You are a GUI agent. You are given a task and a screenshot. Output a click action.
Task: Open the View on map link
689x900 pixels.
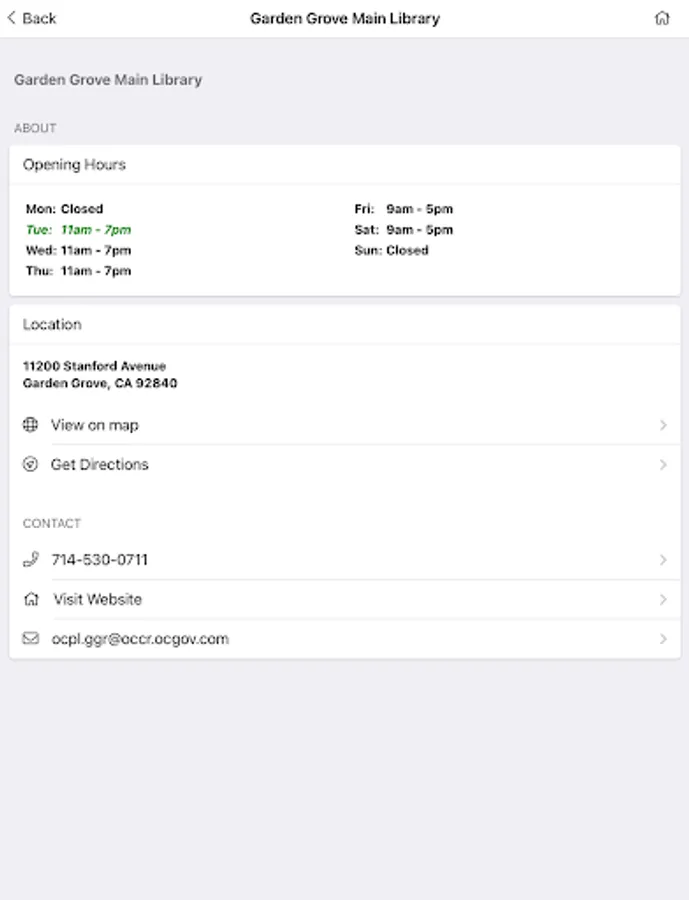pyautogui.click(x=95, y=425)
